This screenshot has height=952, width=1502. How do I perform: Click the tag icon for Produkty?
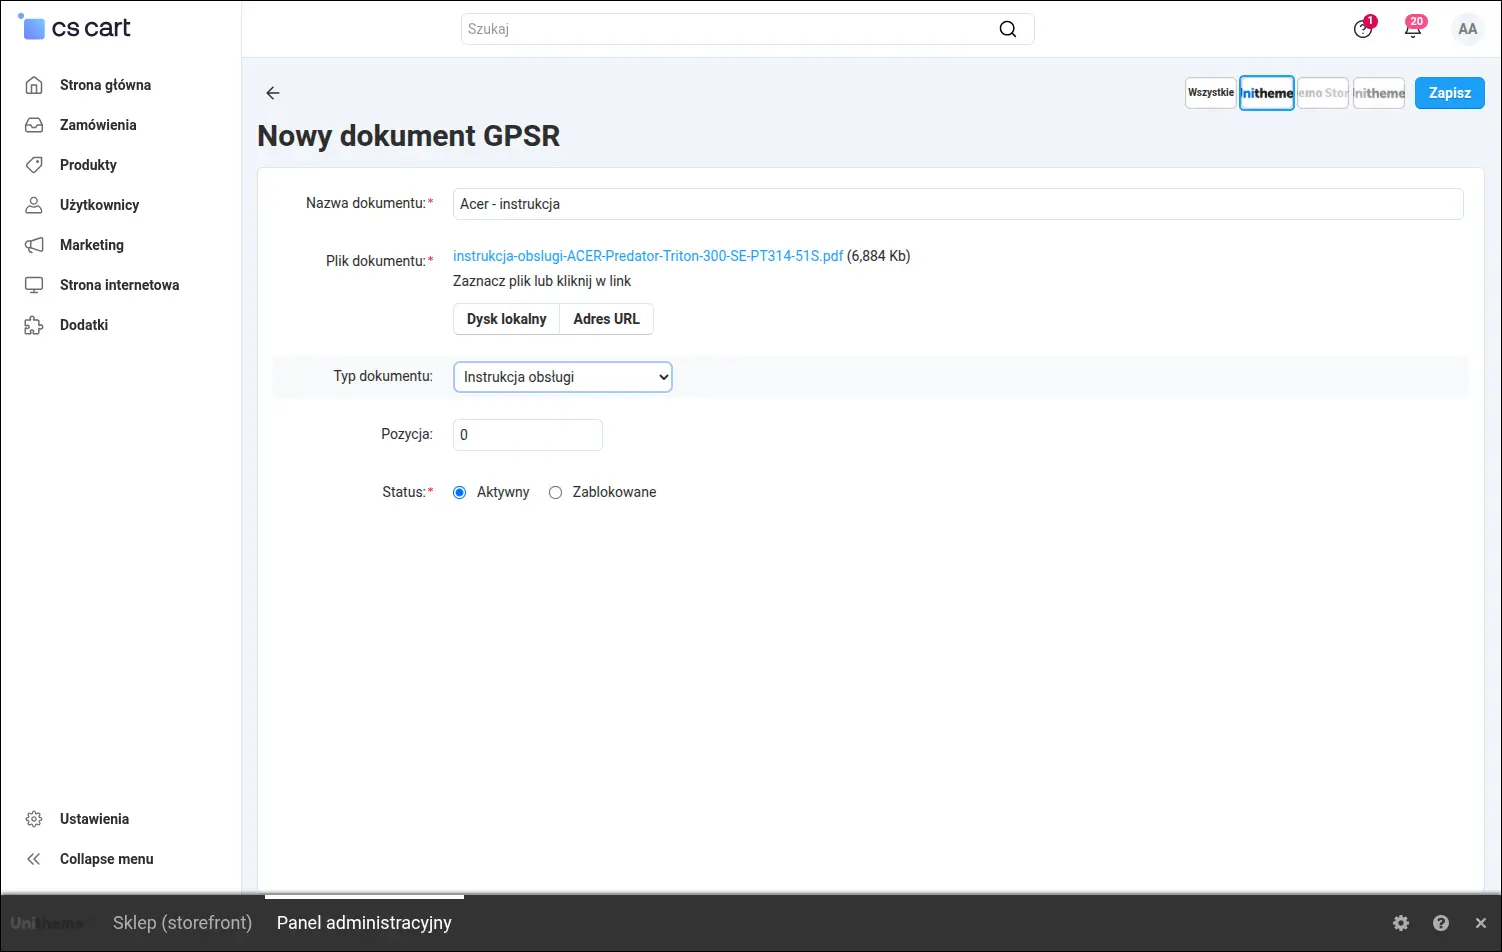coord(34,165)
